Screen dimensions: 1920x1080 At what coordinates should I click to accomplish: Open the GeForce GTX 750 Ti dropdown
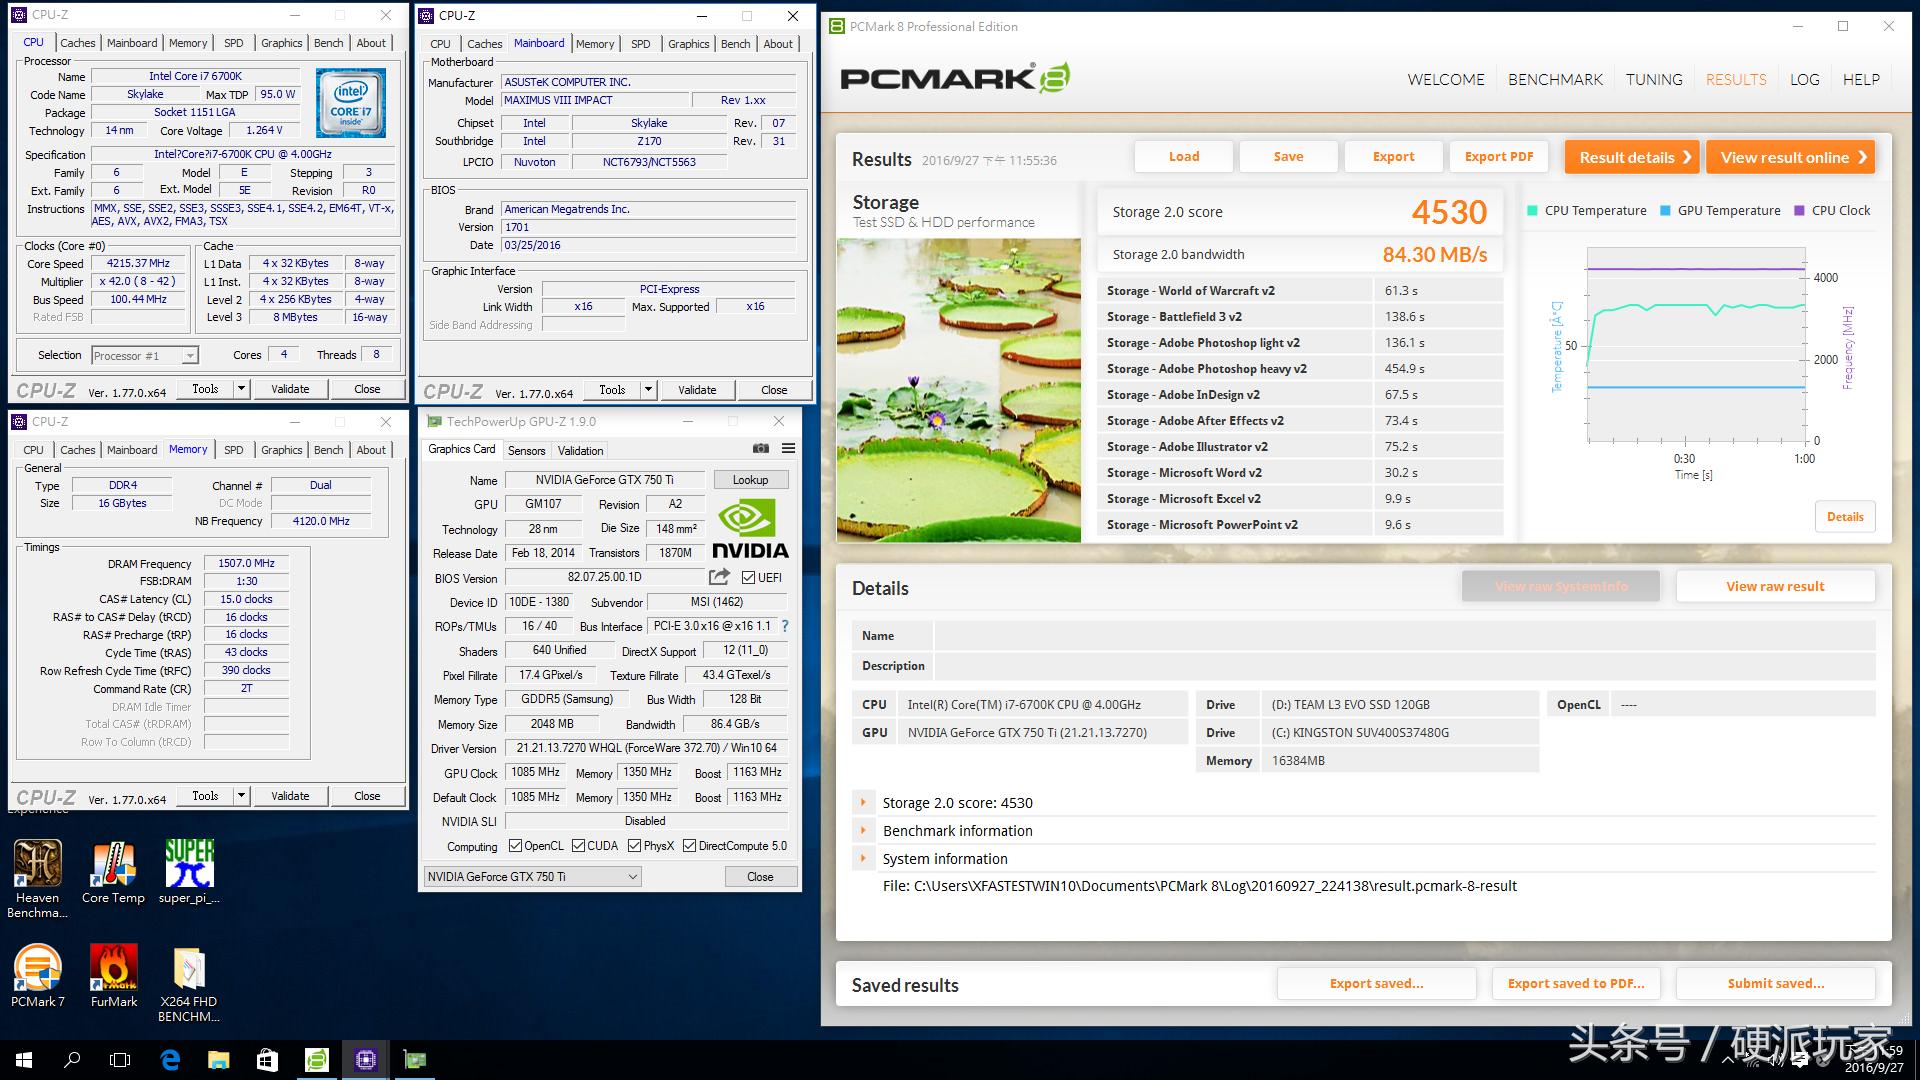533,877
